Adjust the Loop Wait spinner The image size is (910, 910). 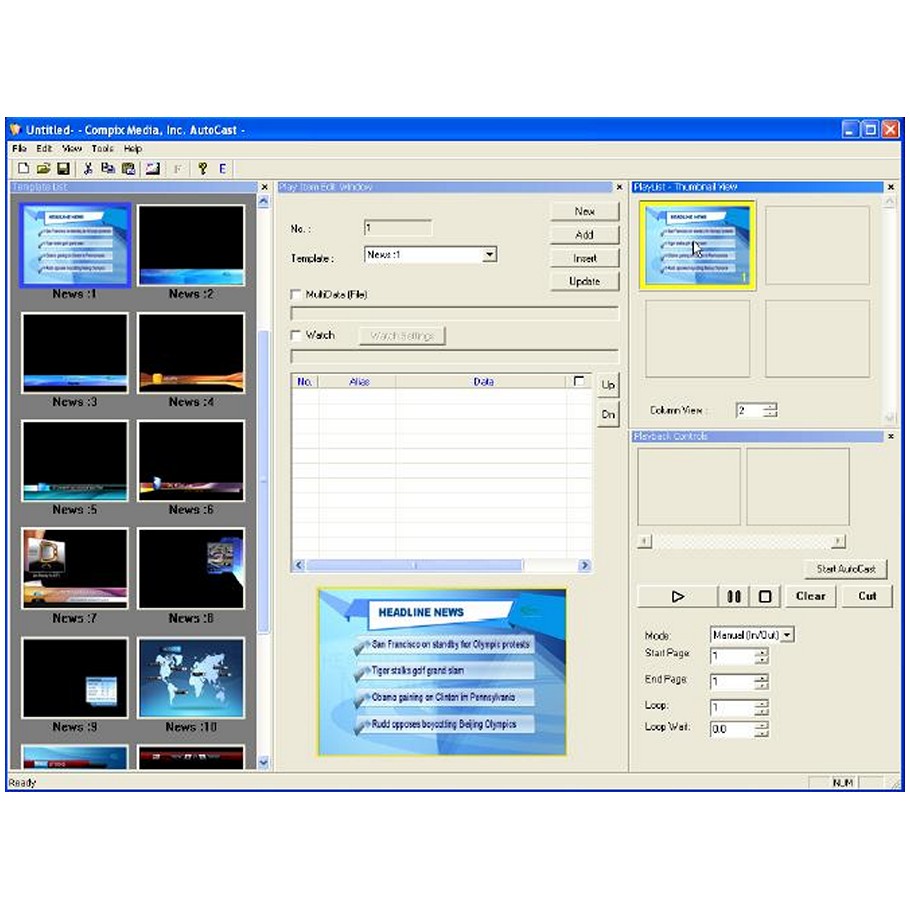[761, 729]
